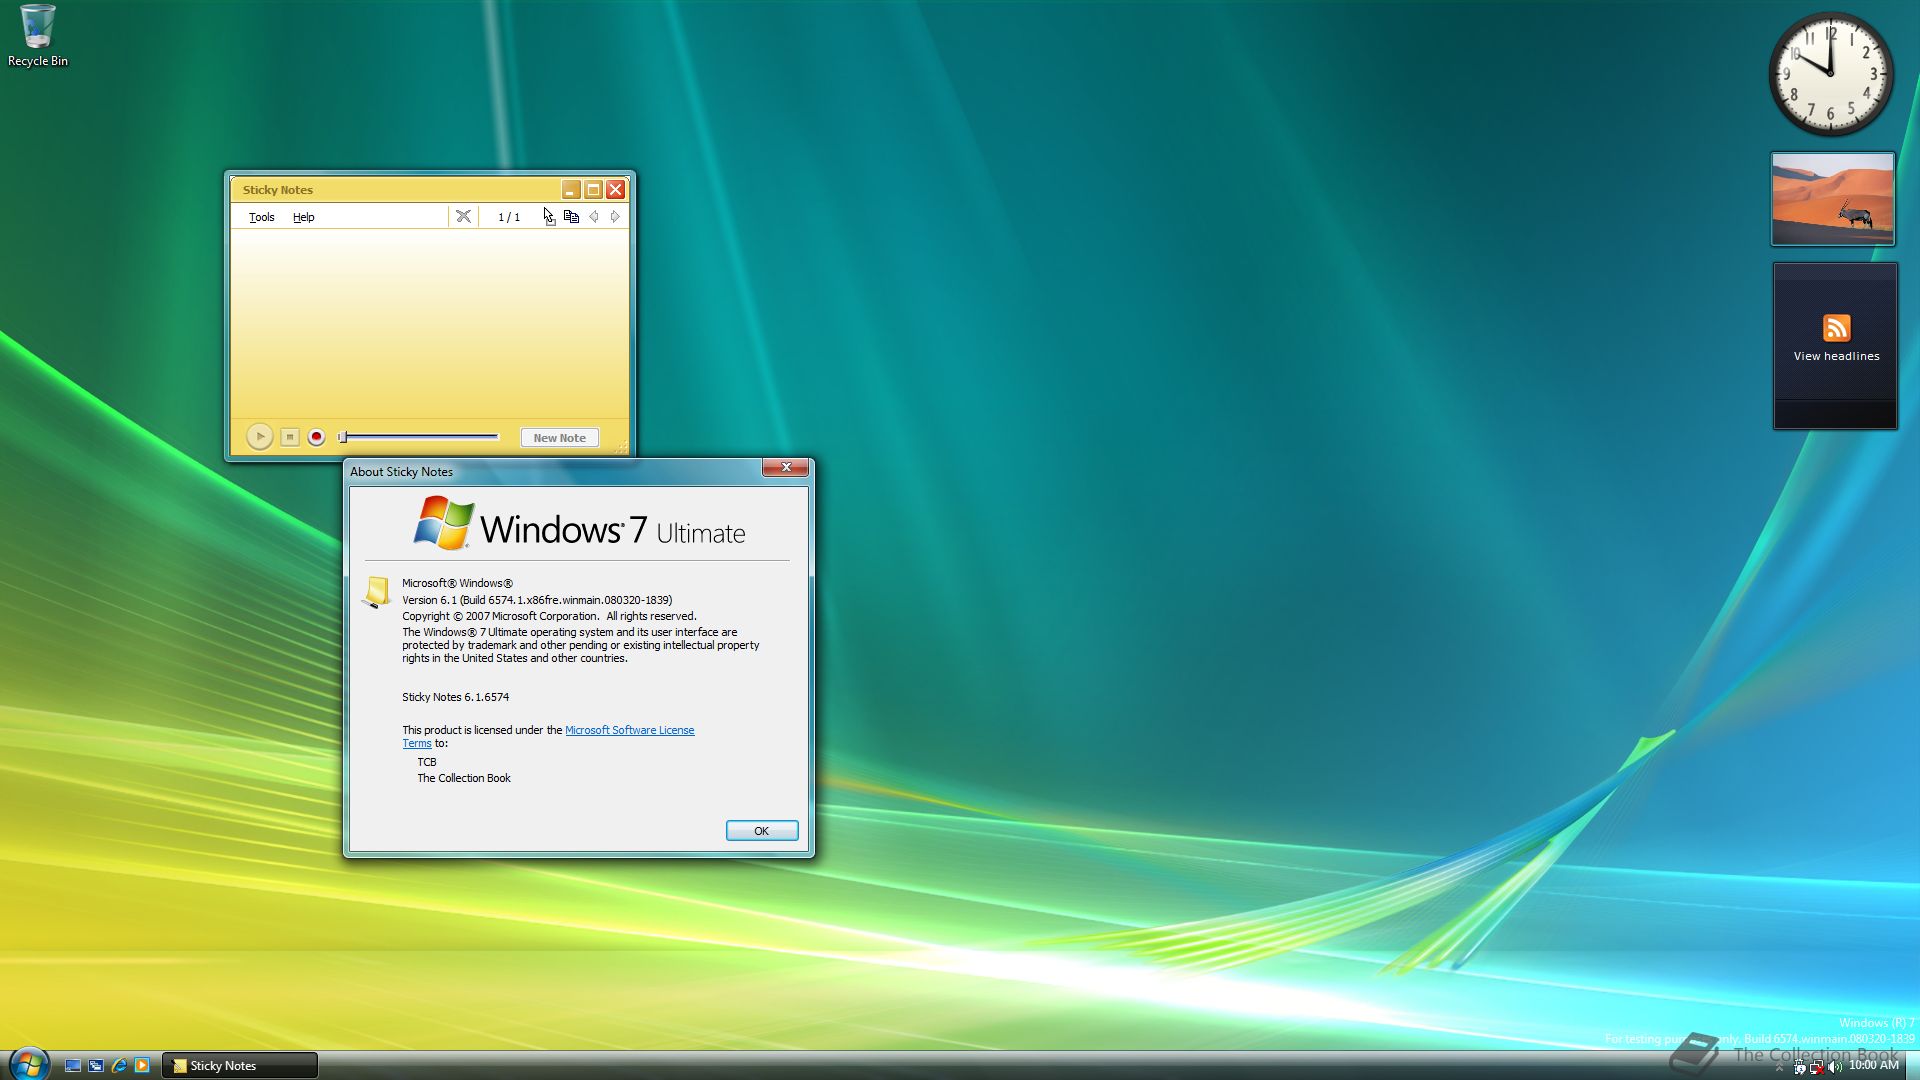This screenshot has width=1920, height=1080.
Task: Open the Microsoft Software License Terms link
Action: tap(629, 730)
